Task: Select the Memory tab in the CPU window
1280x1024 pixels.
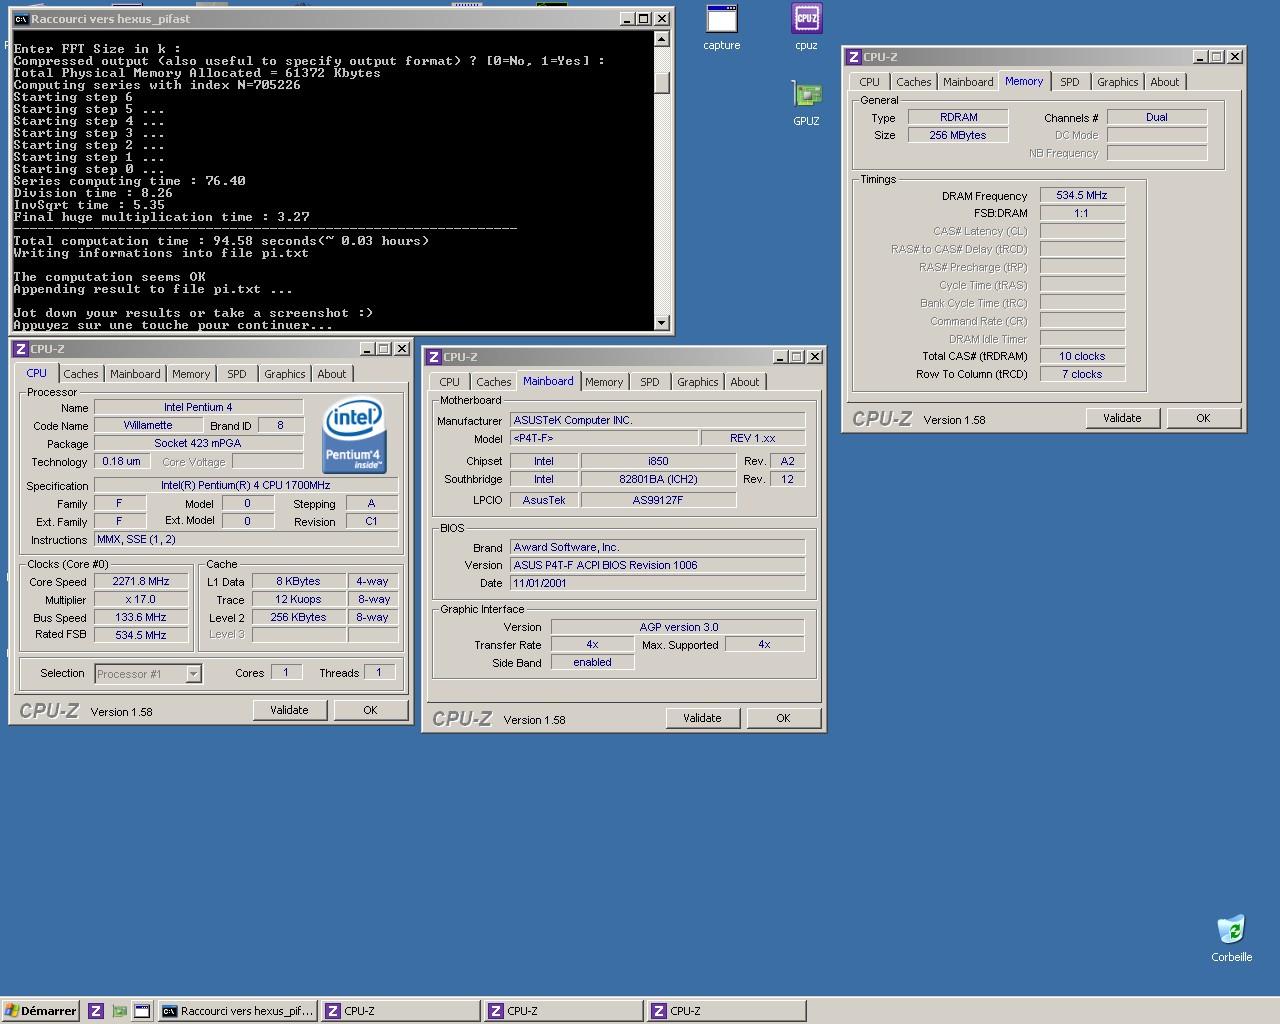Action: [x=191, y=374]
